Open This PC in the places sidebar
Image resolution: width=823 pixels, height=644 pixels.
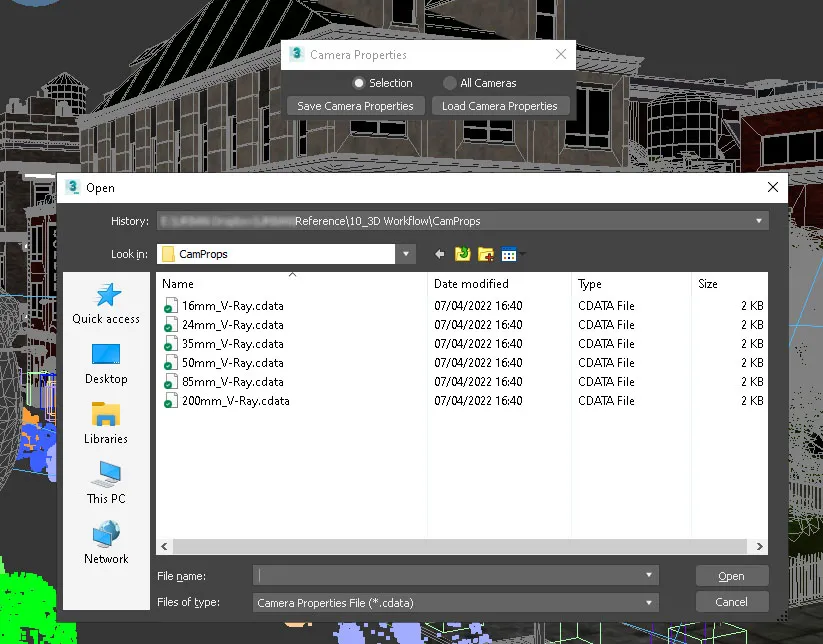(x=106, y=483)
